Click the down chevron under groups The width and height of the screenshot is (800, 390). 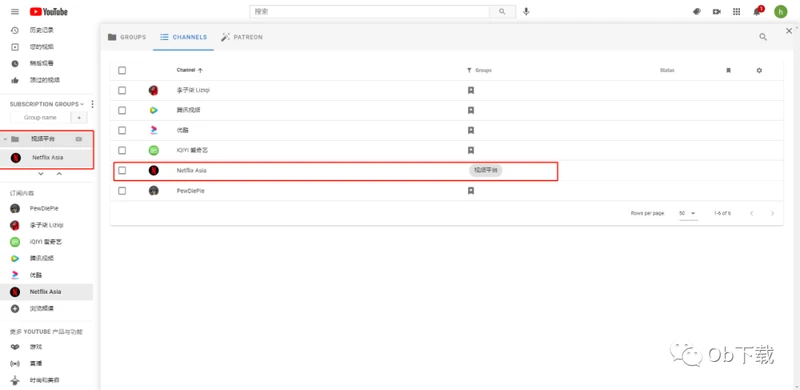pos(41,174)
